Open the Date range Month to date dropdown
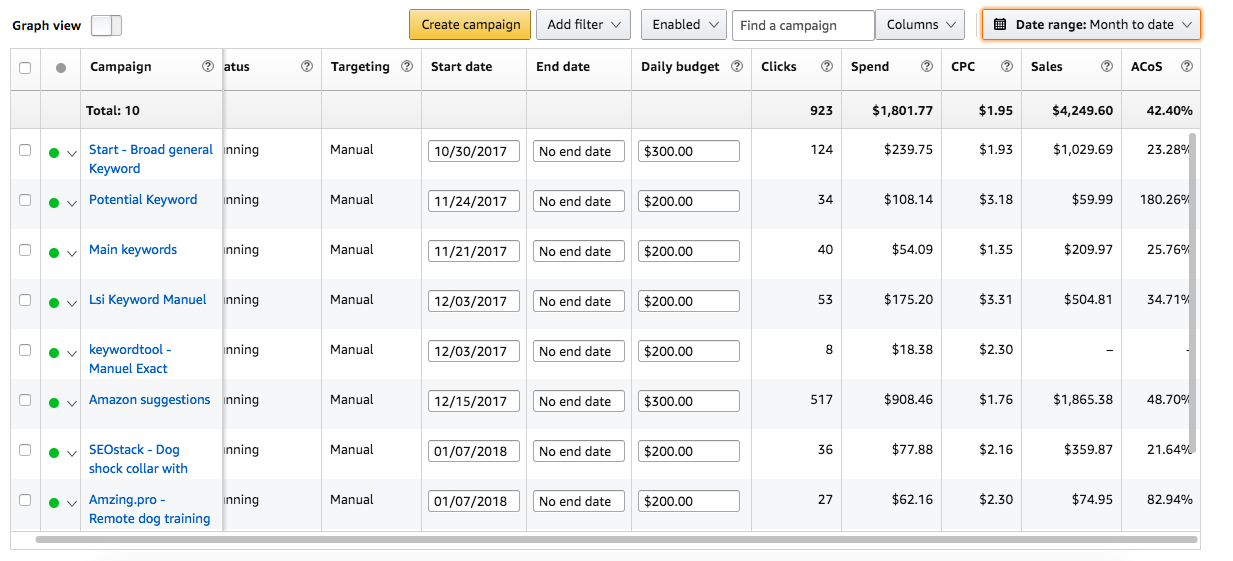The width and height of the screenshot is (1233, 561). [1091, 25]
